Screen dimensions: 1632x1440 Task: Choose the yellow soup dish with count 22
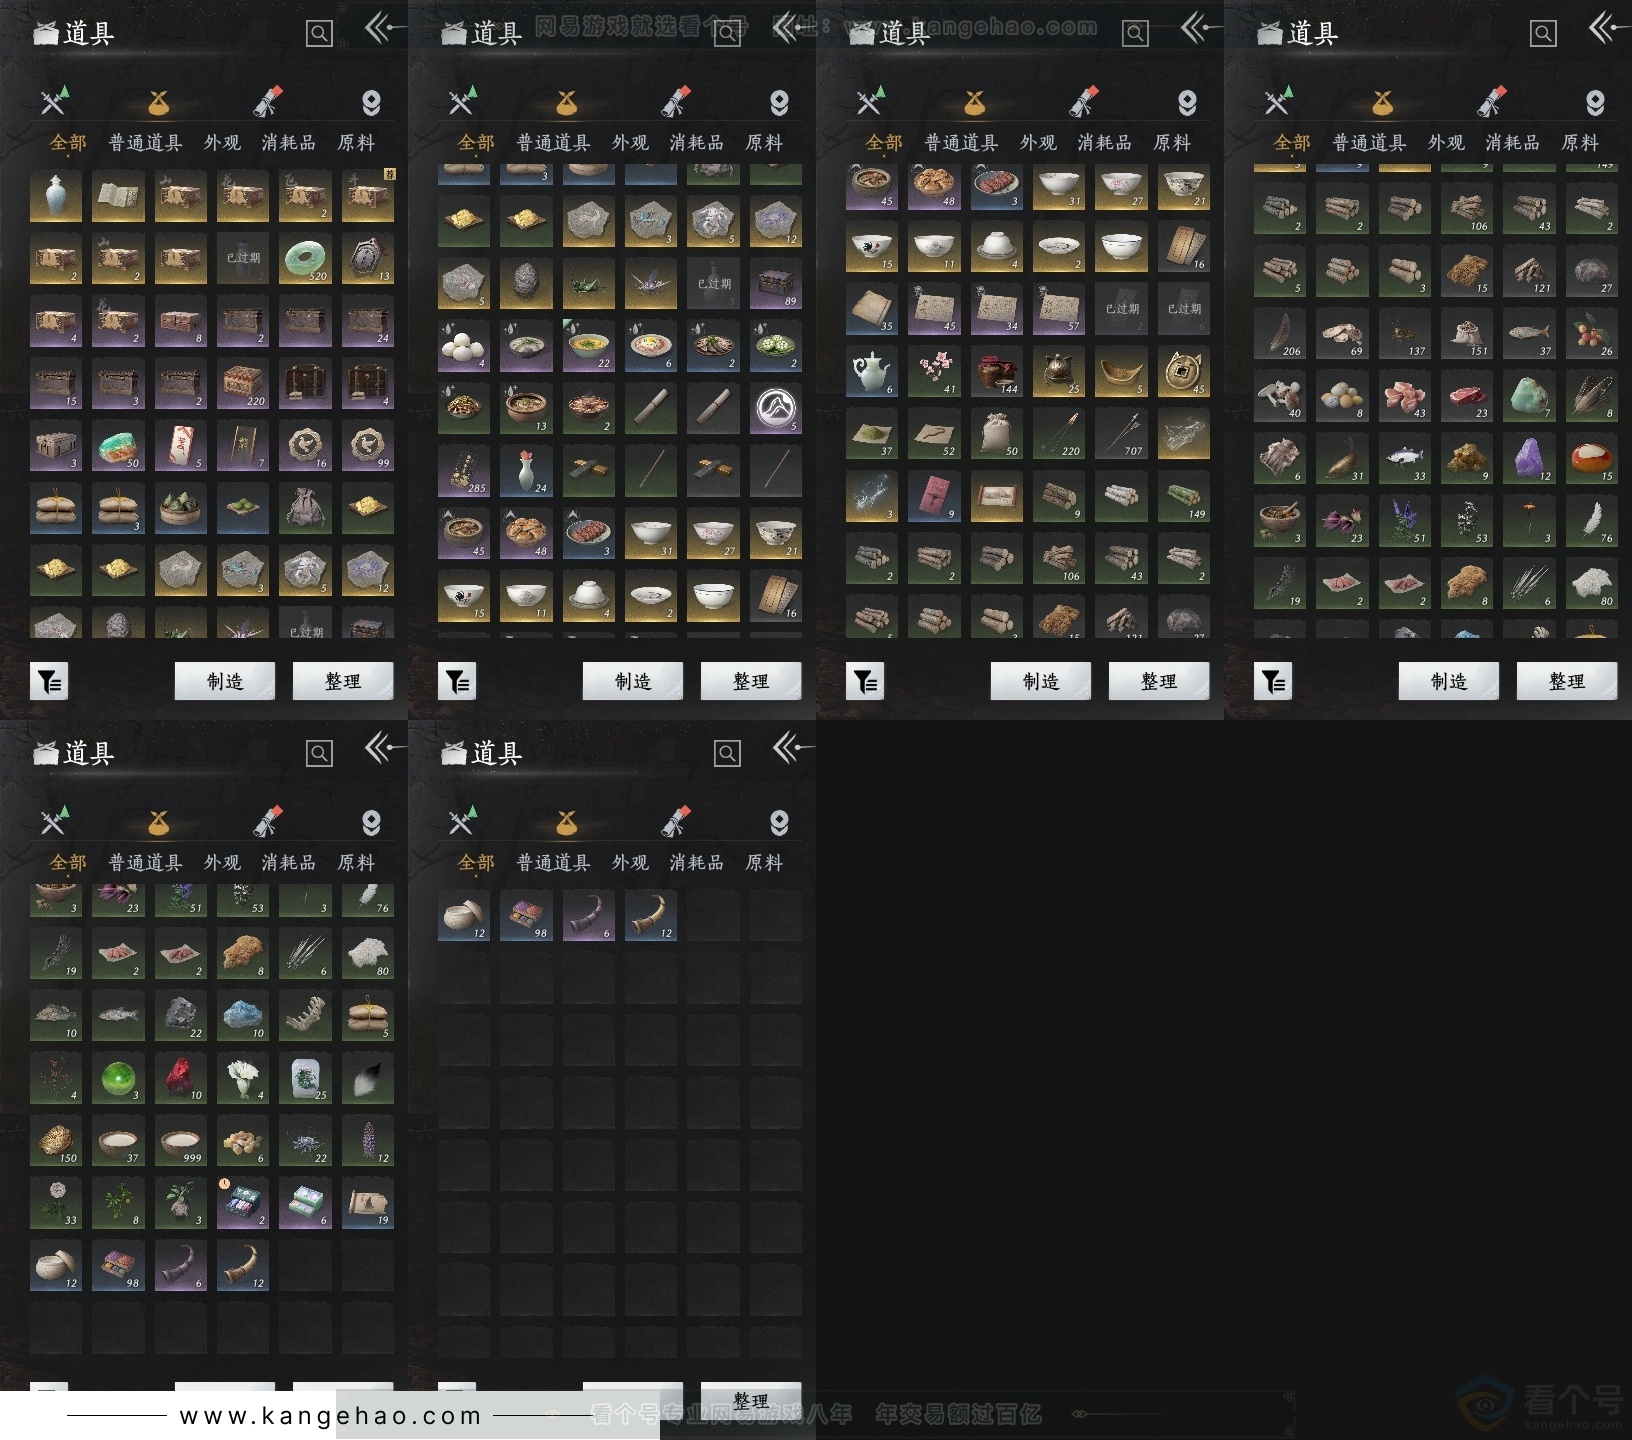click(589, 346)
